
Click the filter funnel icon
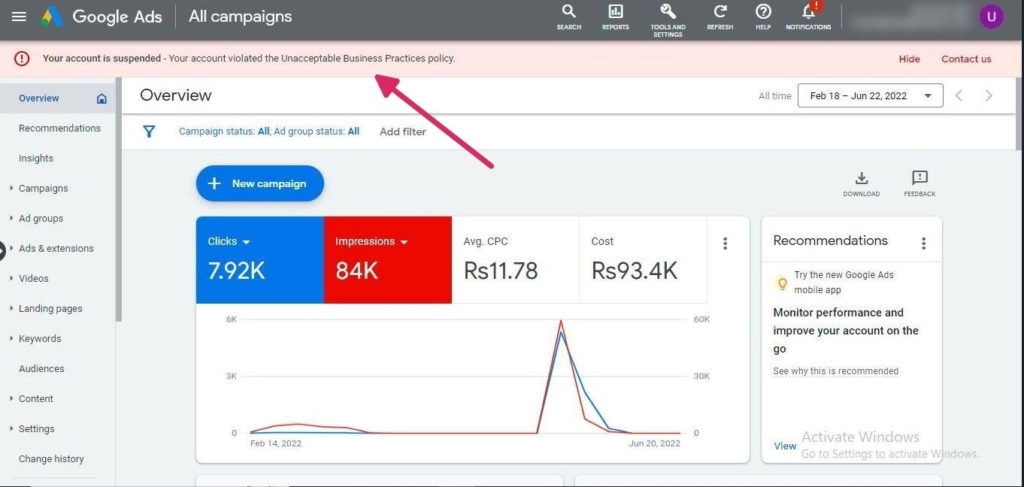click(x=149, y=131)
